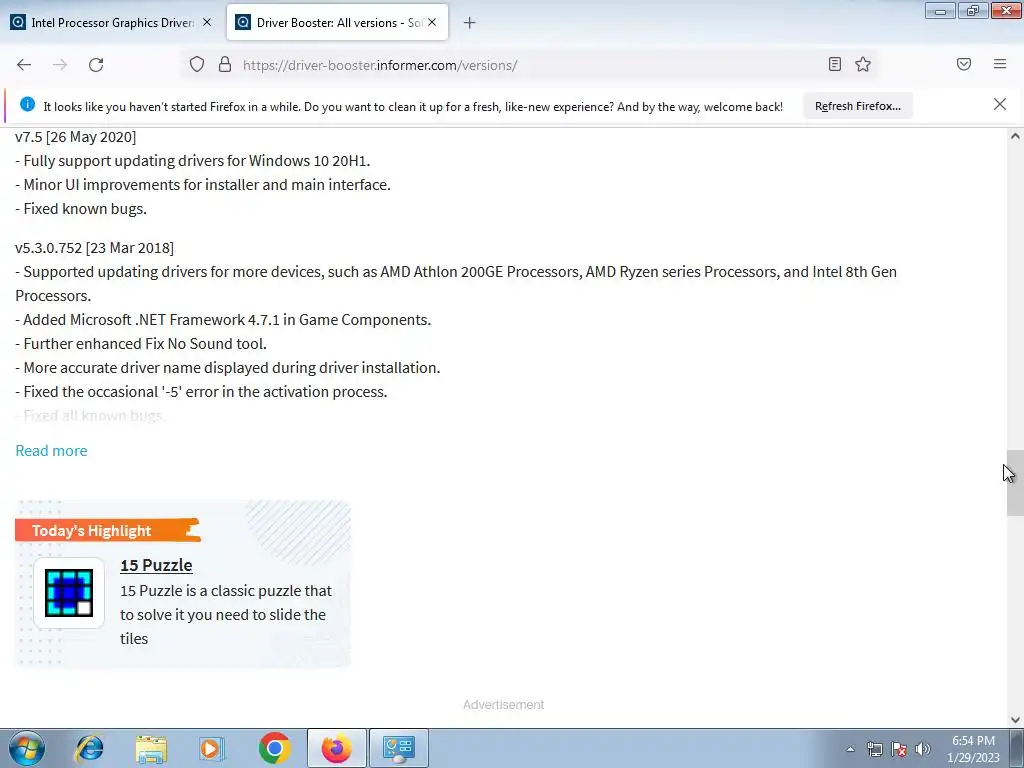
Task: Open the Control Panel taskbar item
Action: click(399, 748)
